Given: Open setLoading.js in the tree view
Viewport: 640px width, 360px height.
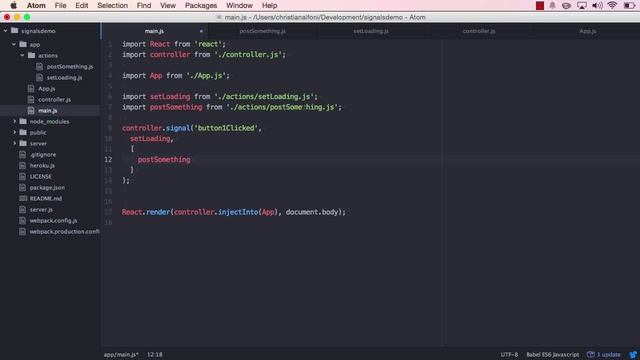Looking at the screenshot, I should click(x=64, y=77).
